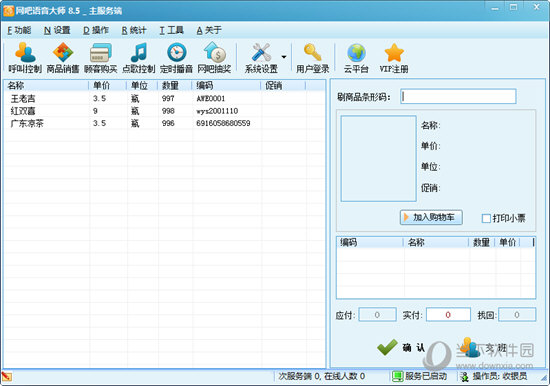
Task: Click cart list 名称 header
Action: (x=436, y=242)
